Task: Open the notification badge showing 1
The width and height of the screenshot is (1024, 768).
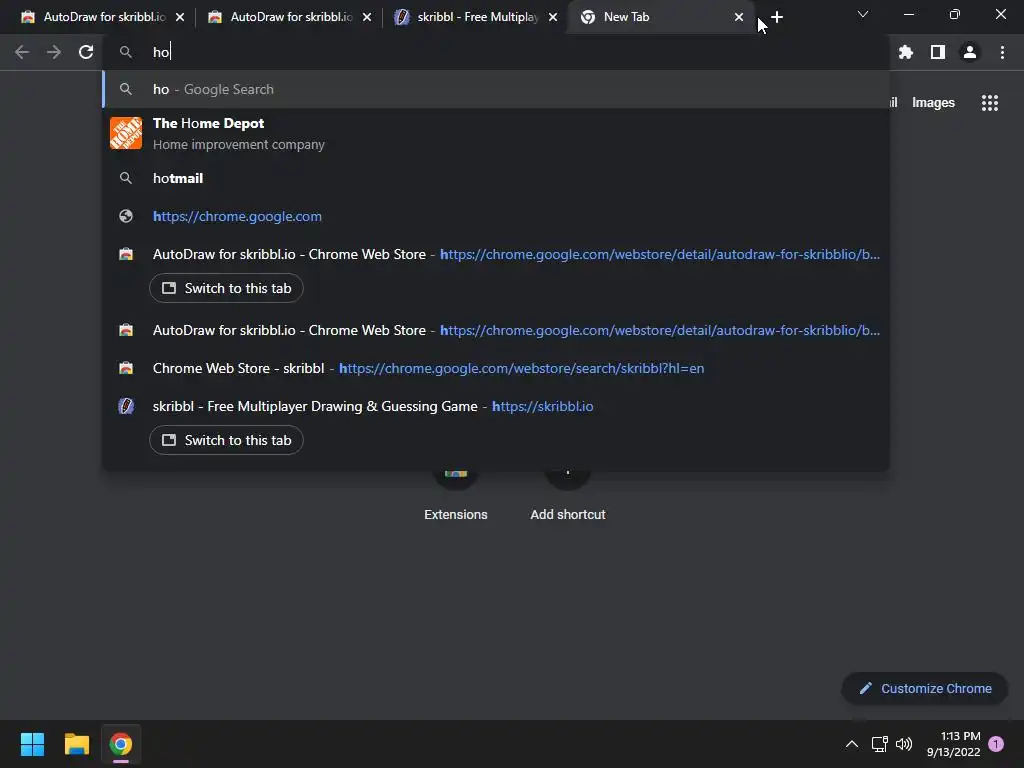Action: click(x=996, y=744)
